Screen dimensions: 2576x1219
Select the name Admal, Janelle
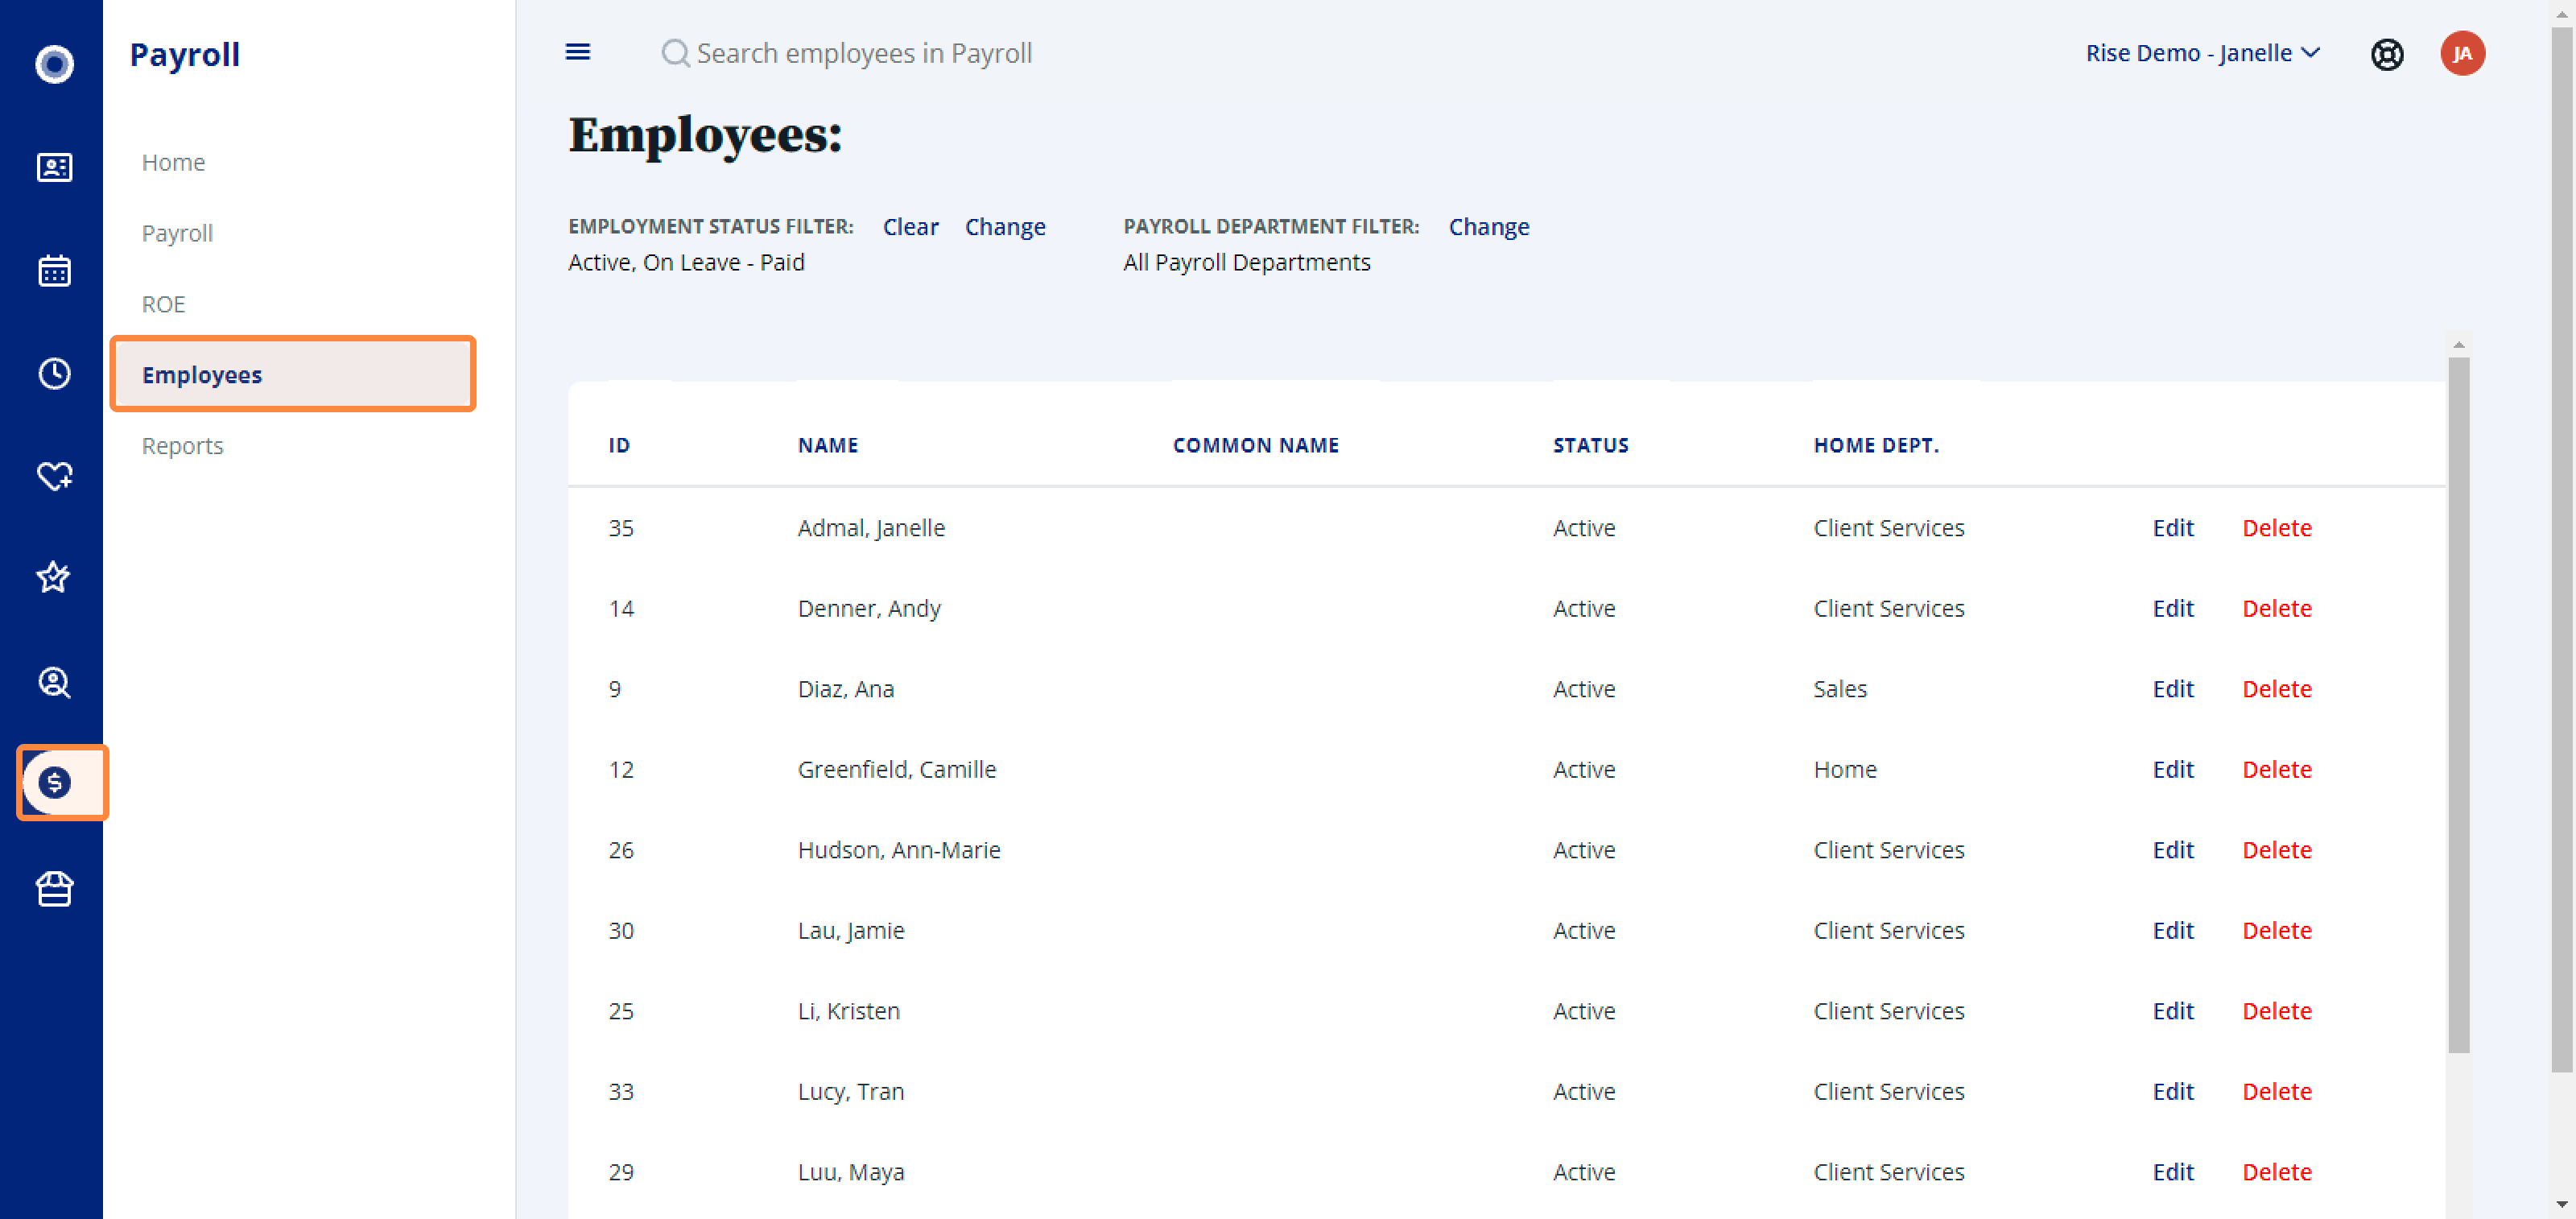(870, 527)
